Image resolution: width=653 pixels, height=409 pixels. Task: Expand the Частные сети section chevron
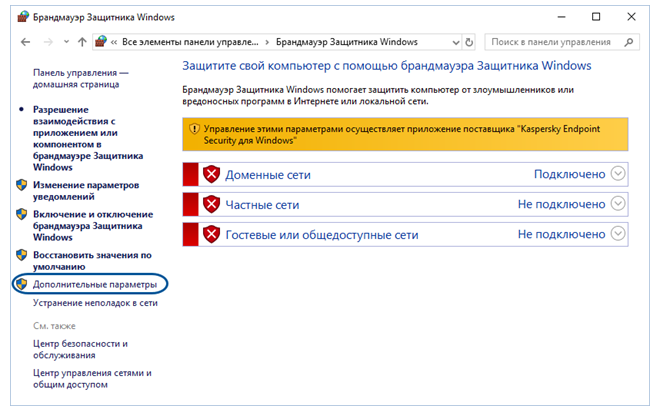[x=618, y=204]
